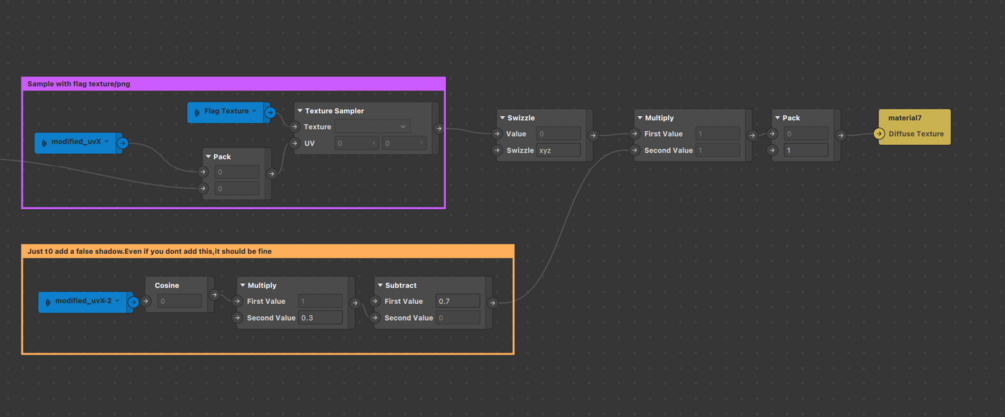The height and width of the screenshot is (417, 1005).
Task: Click the modified_uvX-2 node's output port
Action: 133,302
